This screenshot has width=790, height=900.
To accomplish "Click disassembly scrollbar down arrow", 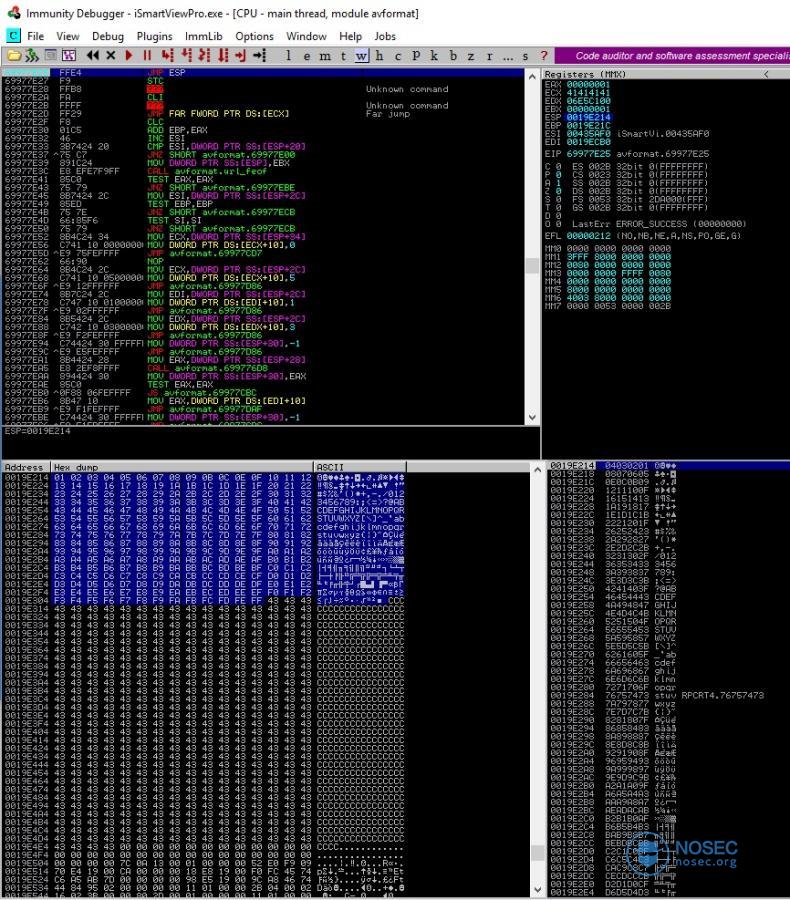I will click(532, 417).
